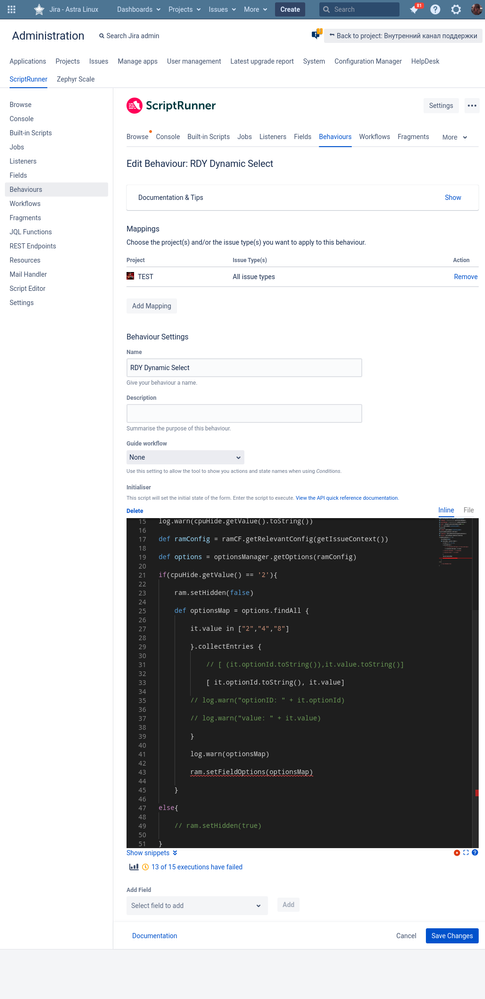The height and width of the screenshot is (999, 485).
Task: Open the app switcher grid icon
Action: click(x=11, y=10)
